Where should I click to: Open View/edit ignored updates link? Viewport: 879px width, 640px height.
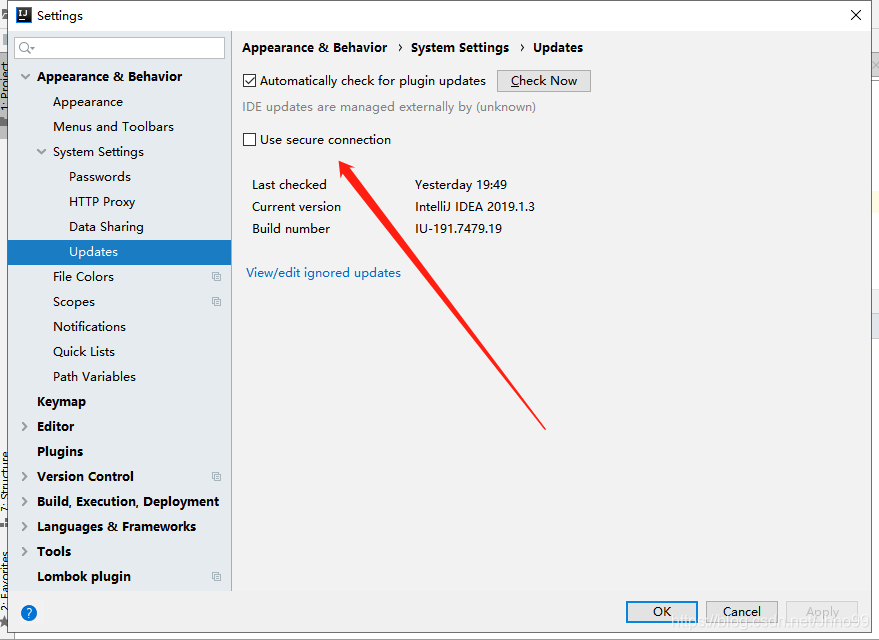point(323,273)
